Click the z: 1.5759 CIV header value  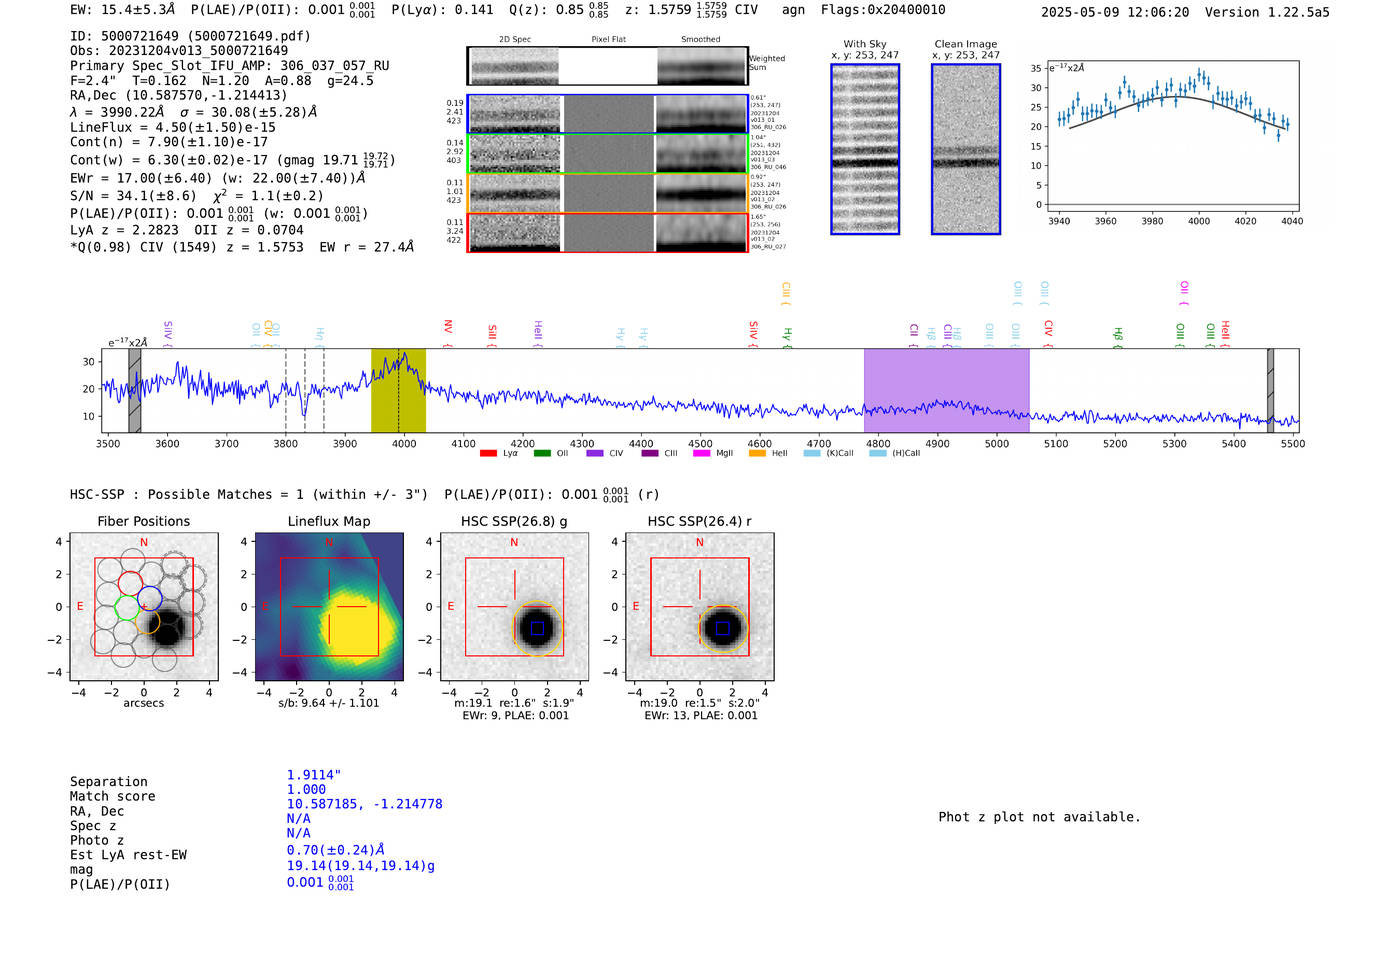click(x=691, y=10)
